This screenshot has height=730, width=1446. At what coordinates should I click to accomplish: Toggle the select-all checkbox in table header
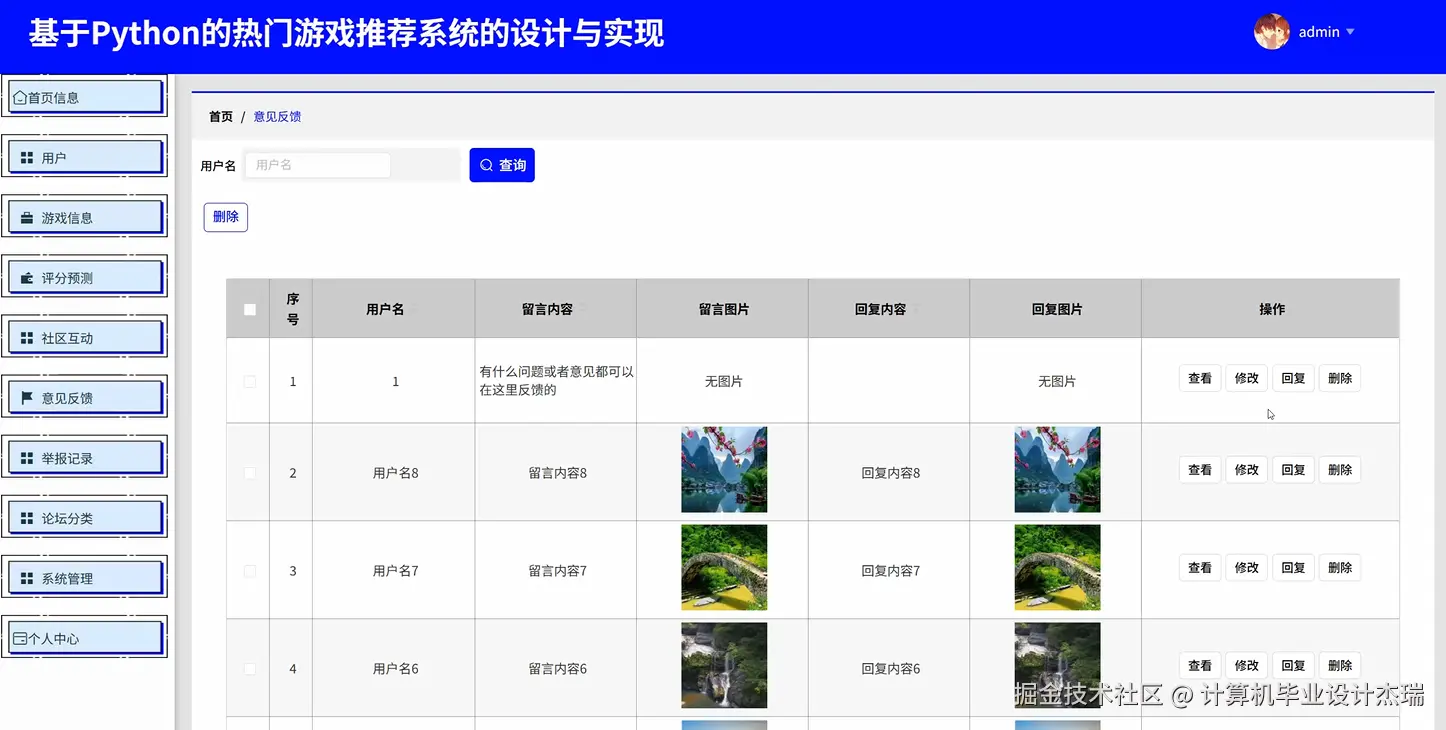(250, 309)
